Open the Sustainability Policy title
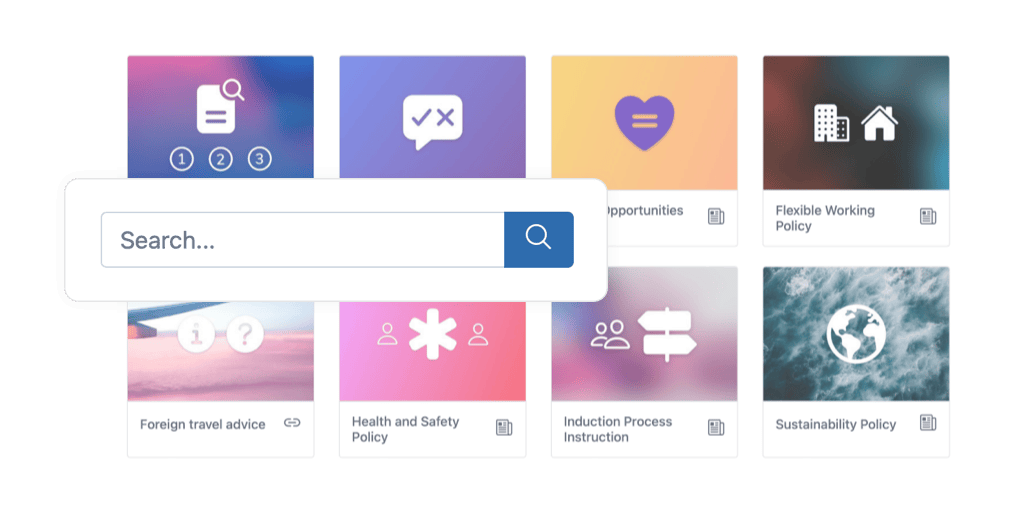The width and height of the screenshot is (1024, 512). pyautogui.click(x=835, y=424)
